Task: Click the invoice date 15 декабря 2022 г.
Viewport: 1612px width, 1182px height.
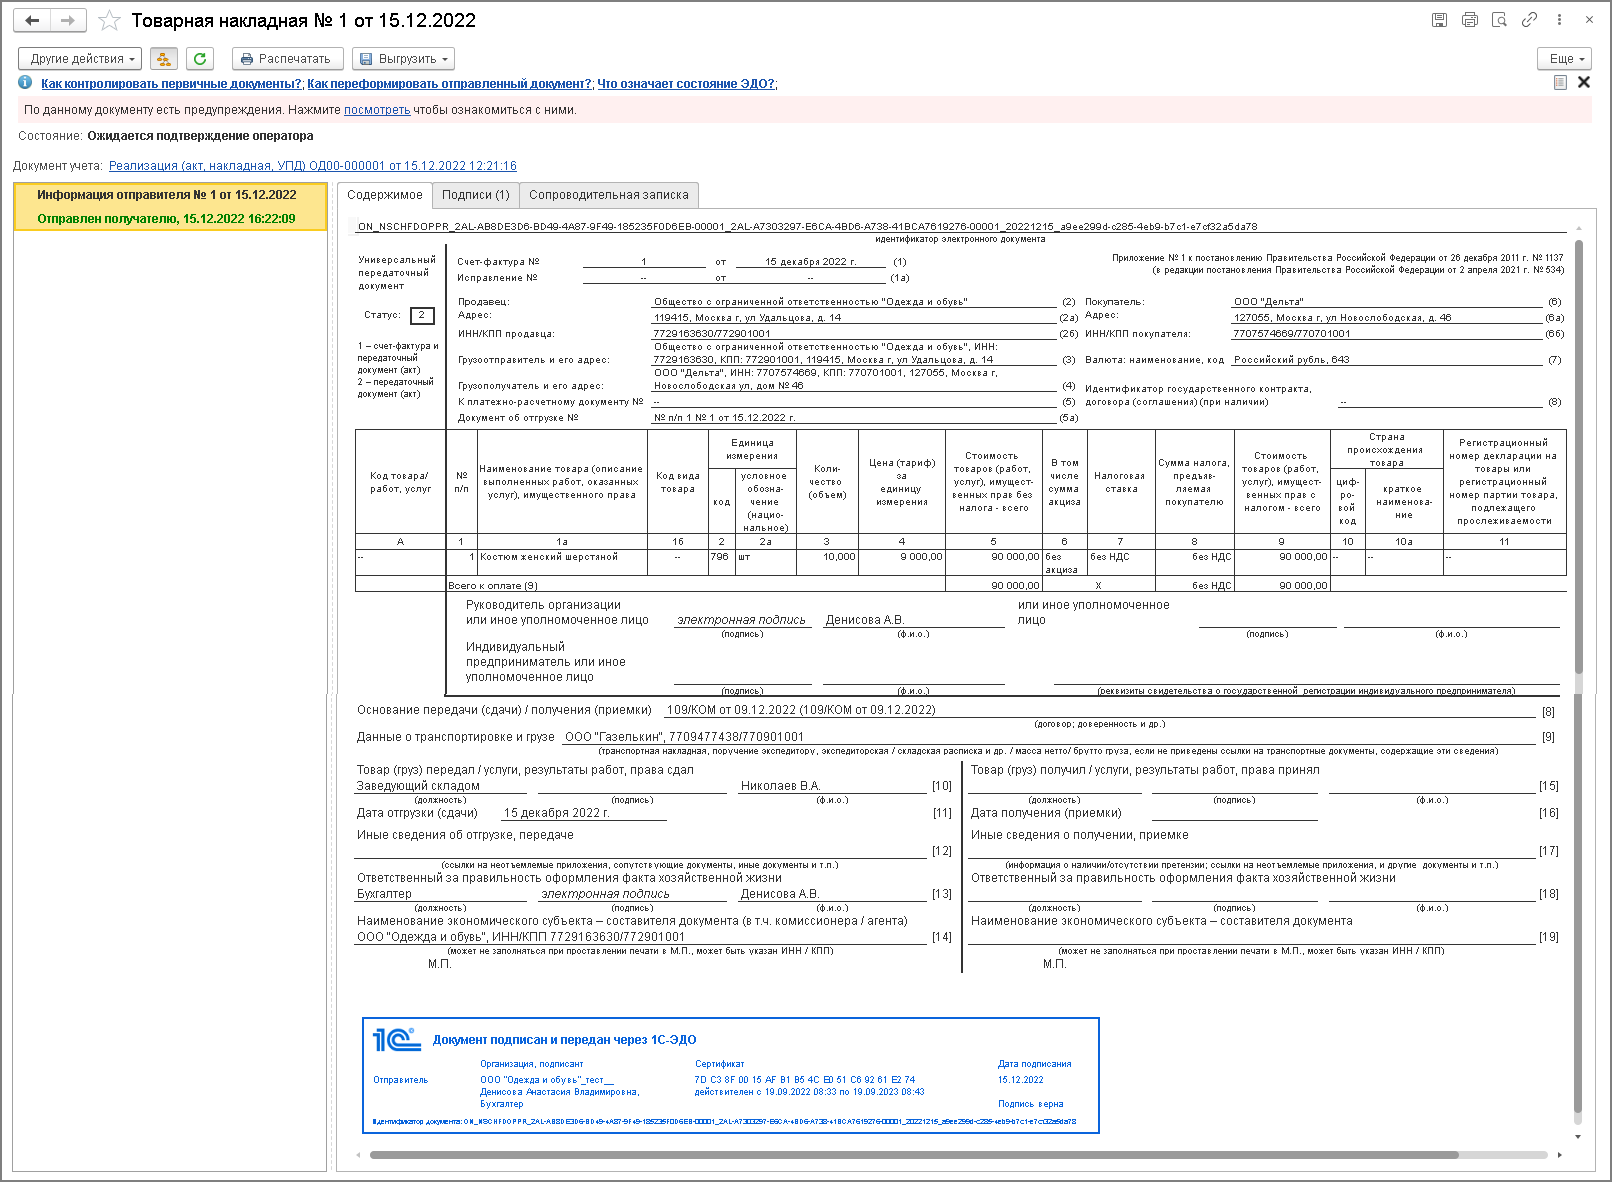Action: pos(811,262)
